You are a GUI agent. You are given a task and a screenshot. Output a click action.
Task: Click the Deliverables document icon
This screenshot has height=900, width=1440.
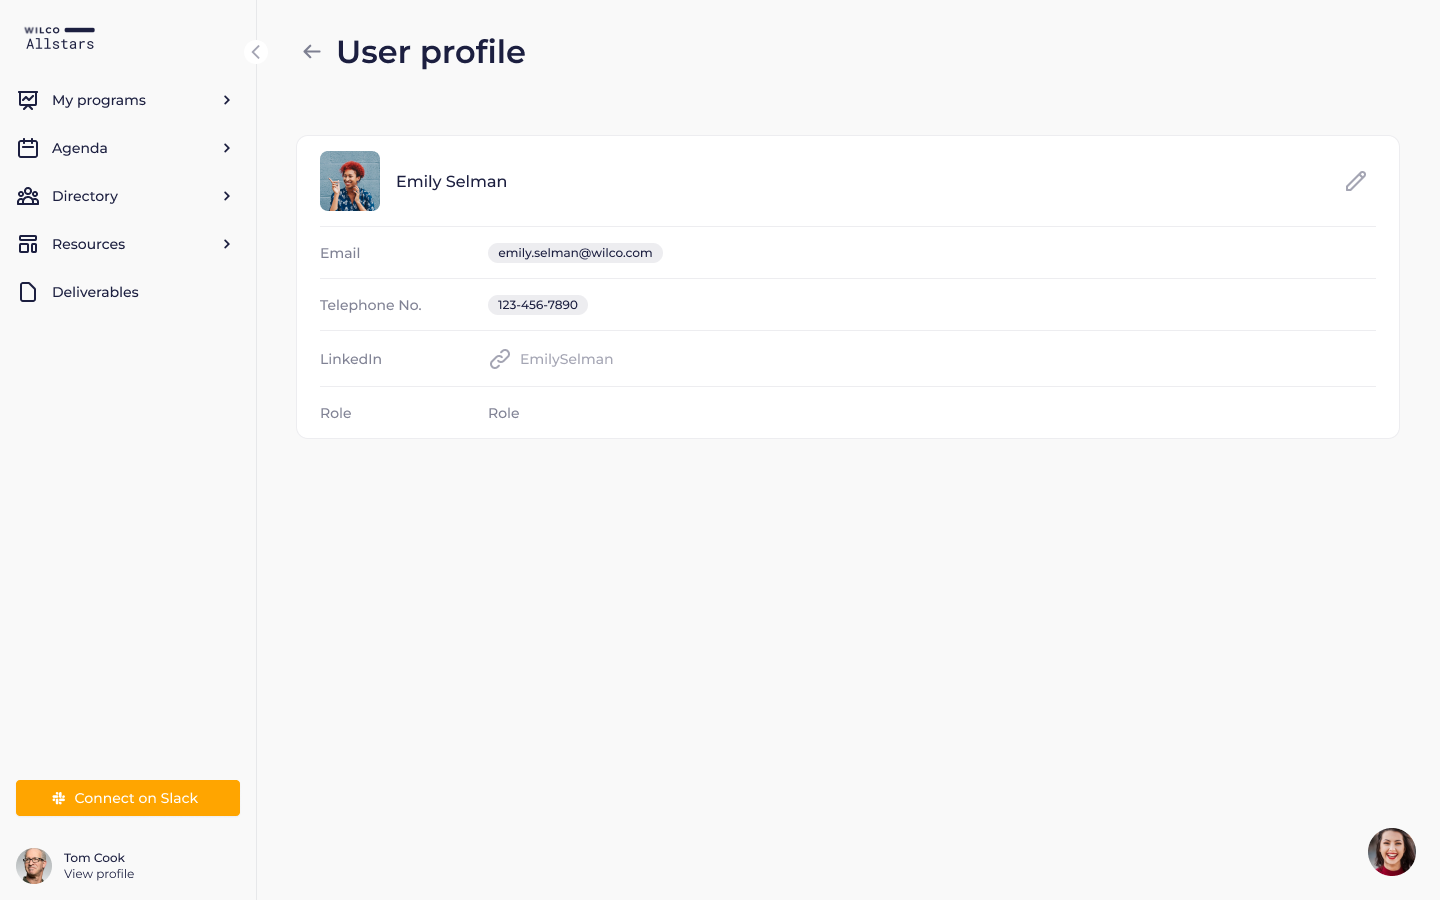(28, 292)
